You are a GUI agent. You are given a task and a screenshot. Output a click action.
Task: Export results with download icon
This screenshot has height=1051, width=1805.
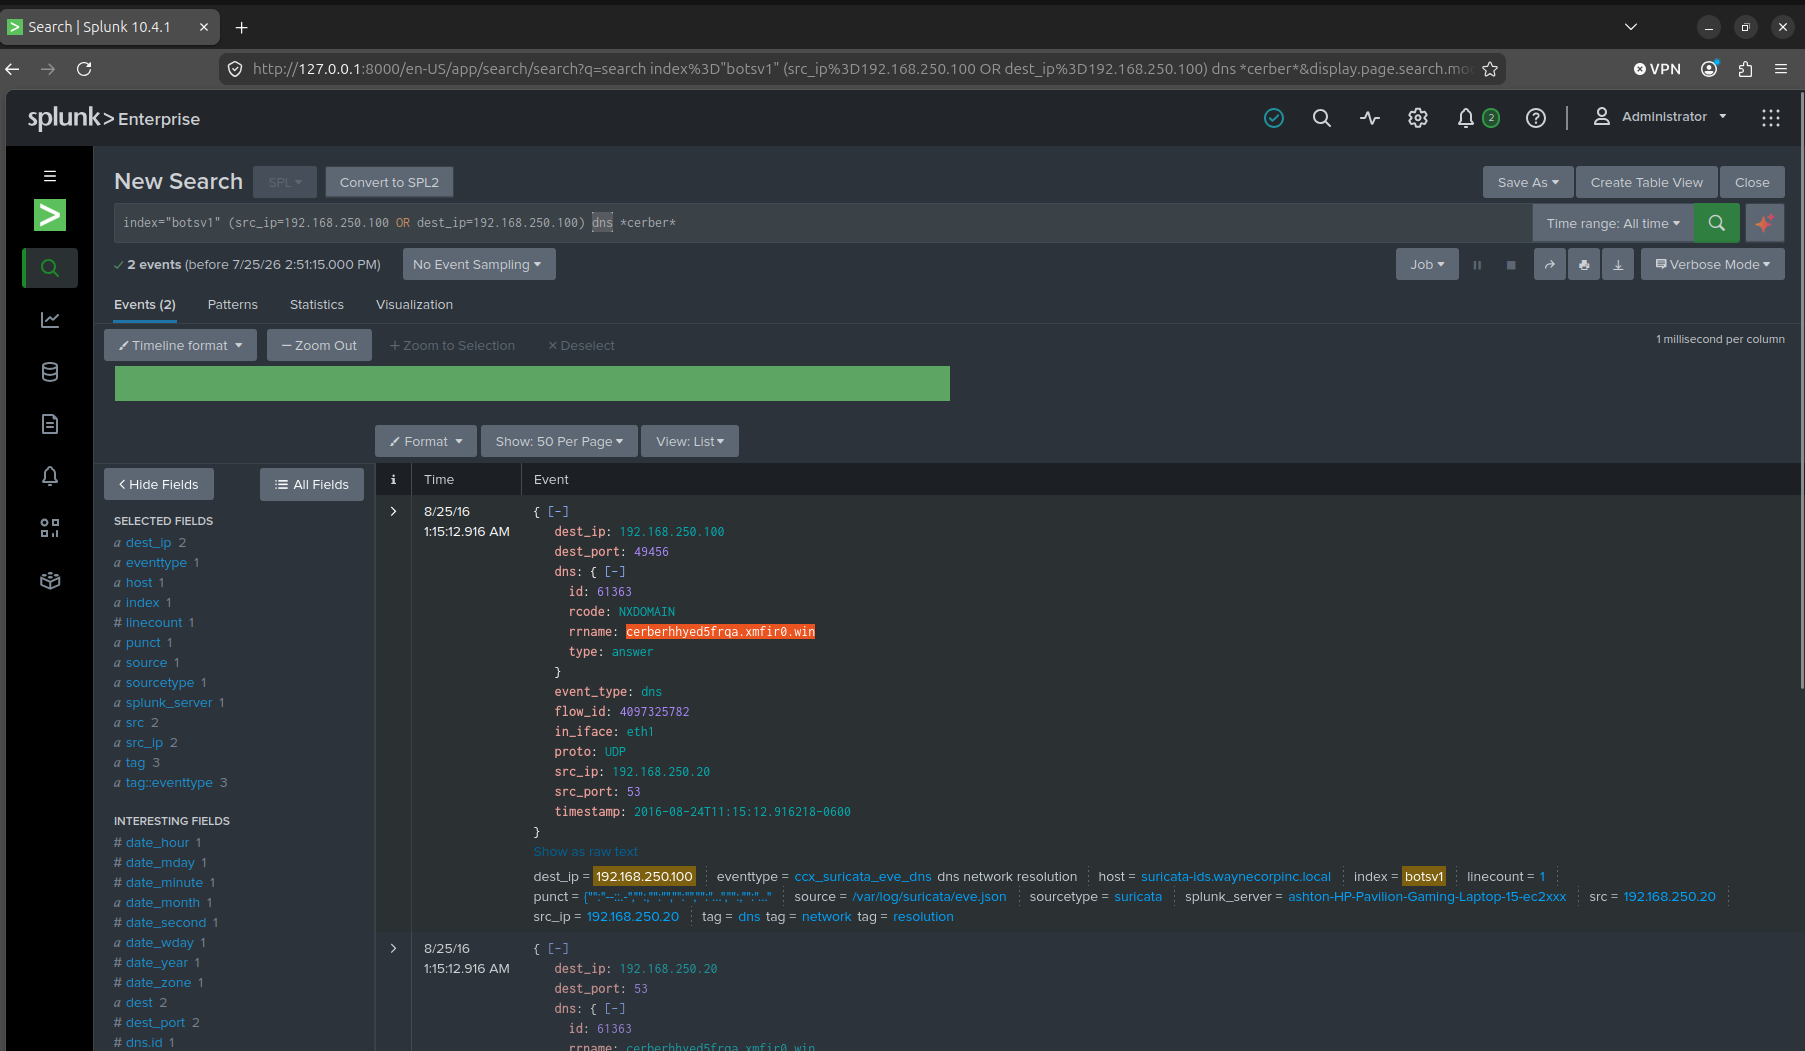pyautogui.click(x=1617, y=265)
